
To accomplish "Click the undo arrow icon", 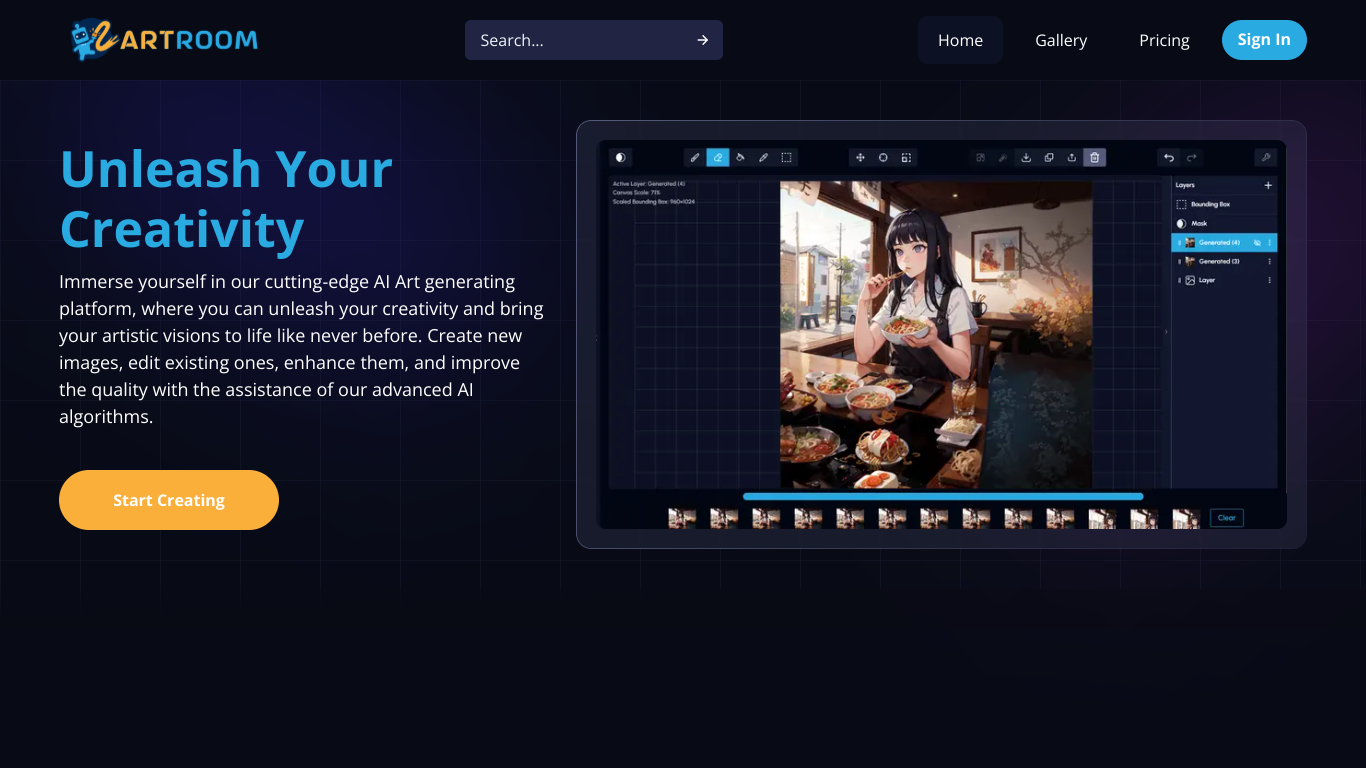I will click(x=1169, y=158).
